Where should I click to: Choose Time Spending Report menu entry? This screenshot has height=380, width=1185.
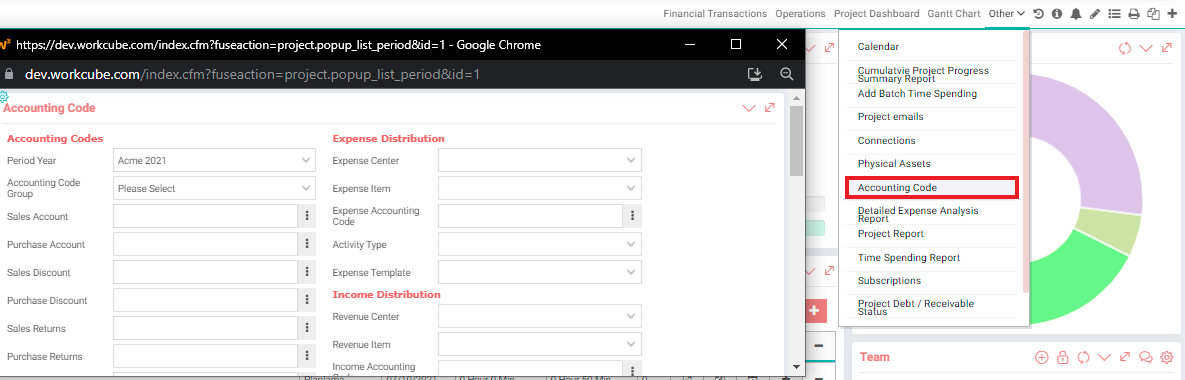(908, 258)
